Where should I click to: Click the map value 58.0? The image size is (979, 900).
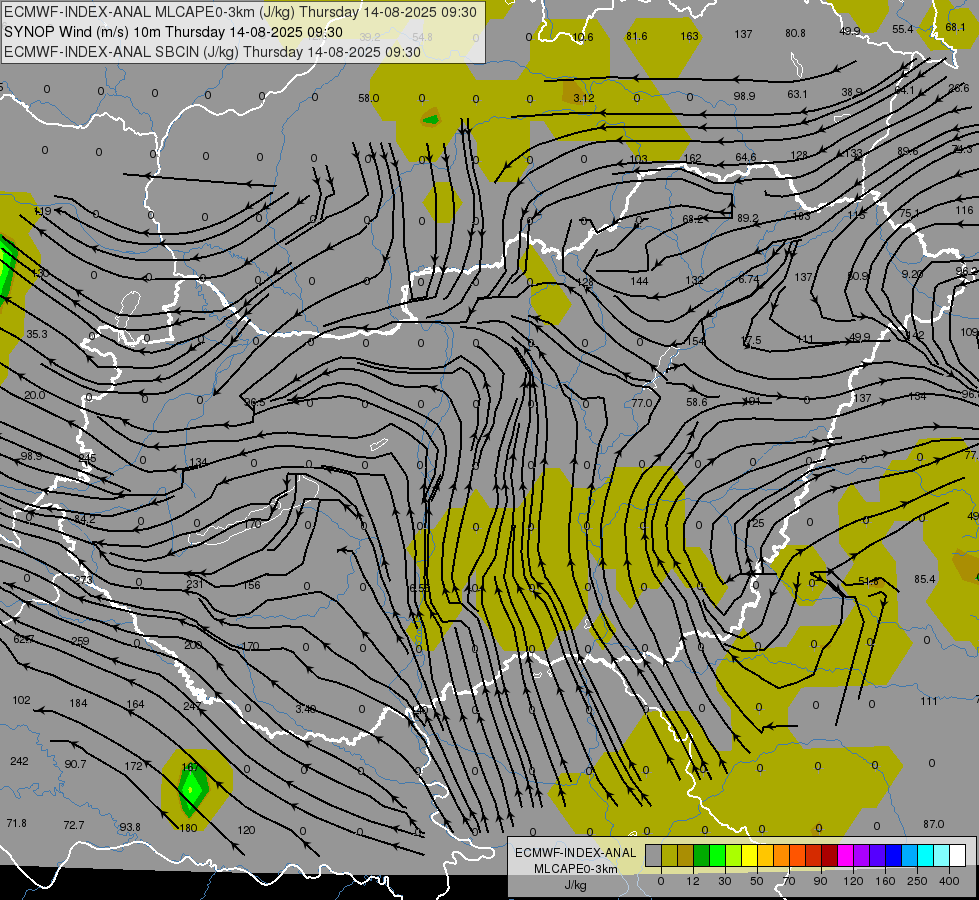pyautogui.click(x=368, y=98)
